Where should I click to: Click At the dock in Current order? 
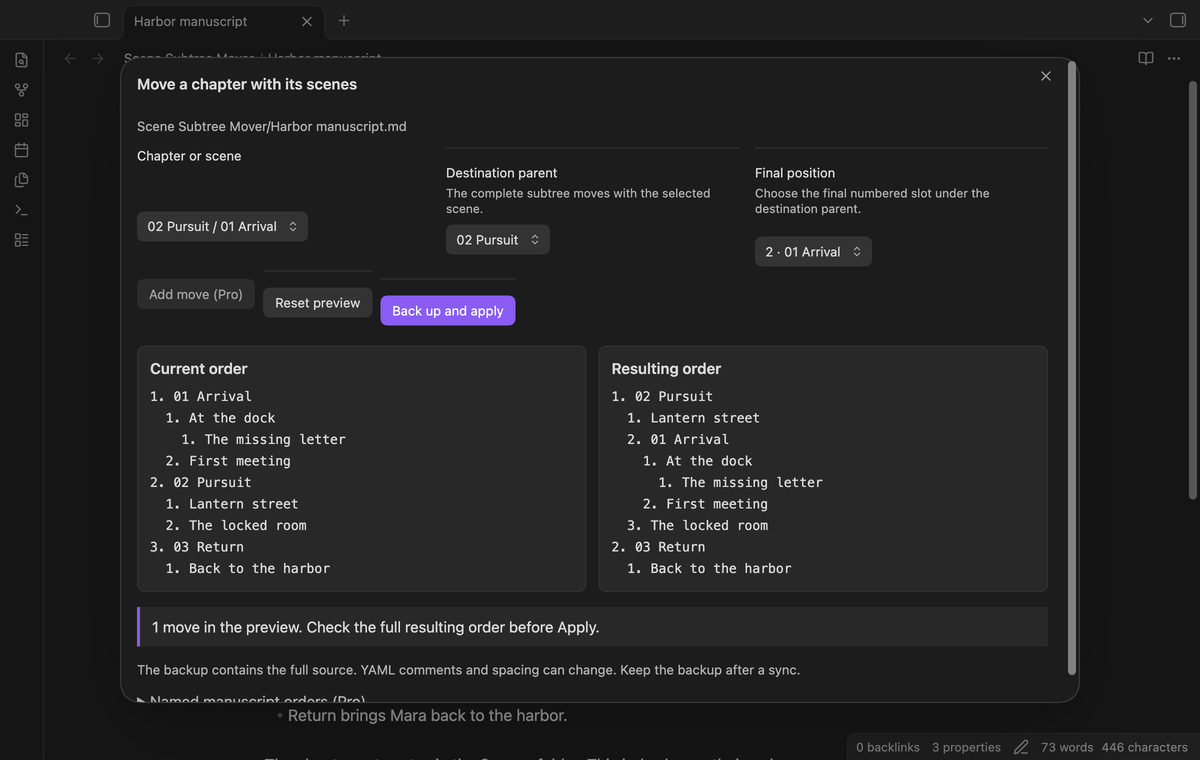point(232,418)
